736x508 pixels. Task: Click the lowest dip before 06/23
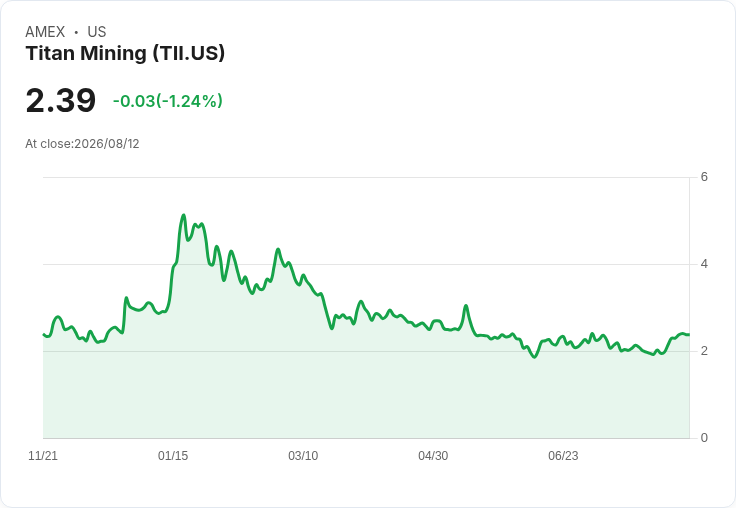[534, 357]
